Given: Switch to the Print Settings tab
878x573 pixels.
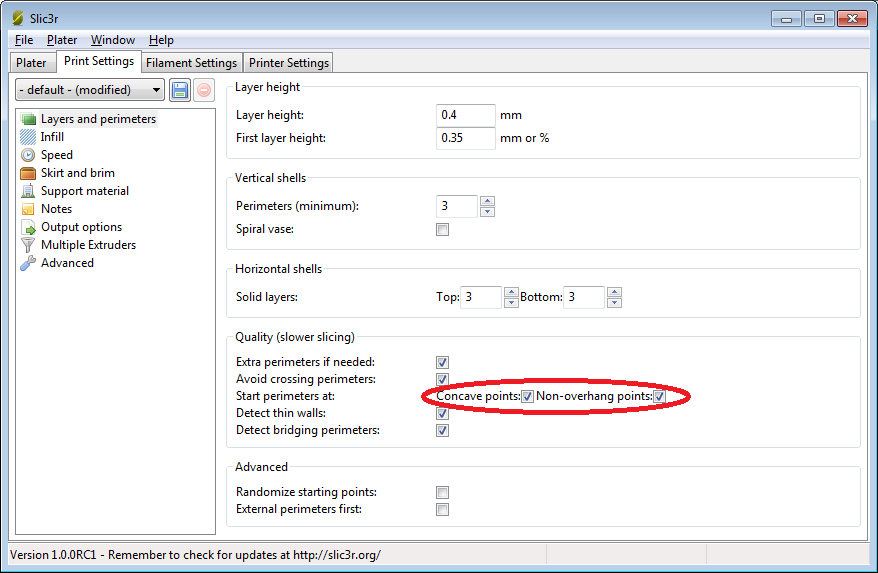Looking at the screenshot, I should [x=99, y=61].
